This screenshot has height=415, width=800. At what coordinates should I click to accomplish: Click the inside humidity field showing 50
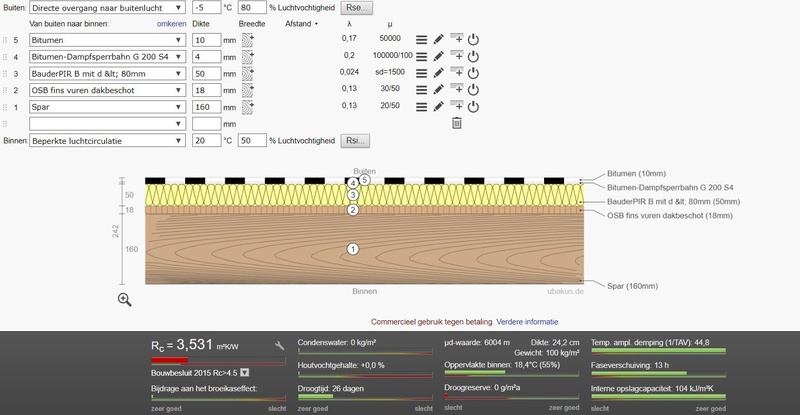click(x=252, y=140)
